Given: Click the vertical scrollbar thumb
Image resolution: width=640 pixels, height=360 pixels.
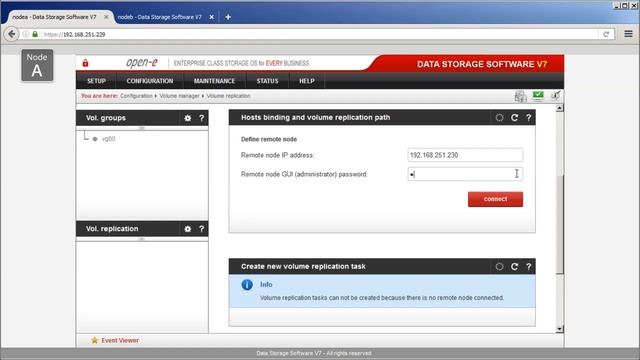Looking at the screenshot, I should pyautogui.click(x=560, y=224).
